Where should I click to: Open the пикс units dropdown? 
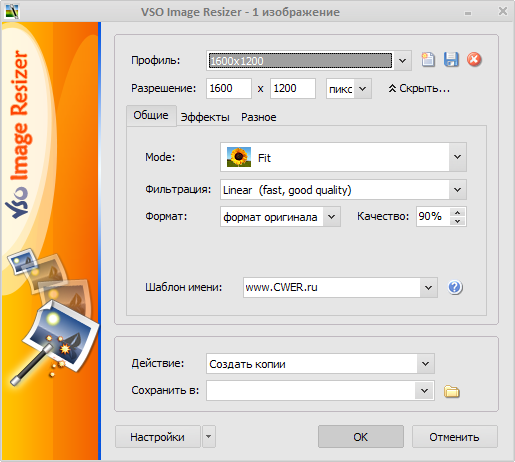tap(363, 89)
